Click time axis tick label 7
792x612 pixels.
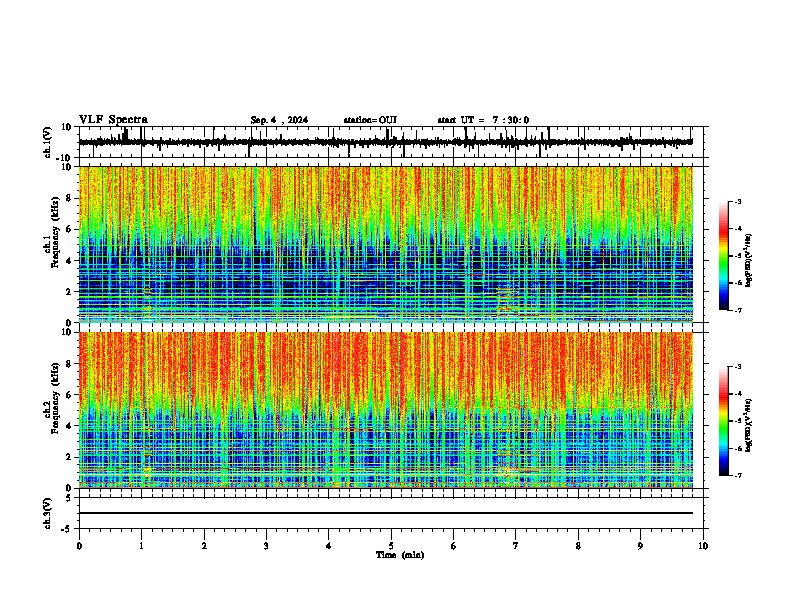[x=516, y=546]
